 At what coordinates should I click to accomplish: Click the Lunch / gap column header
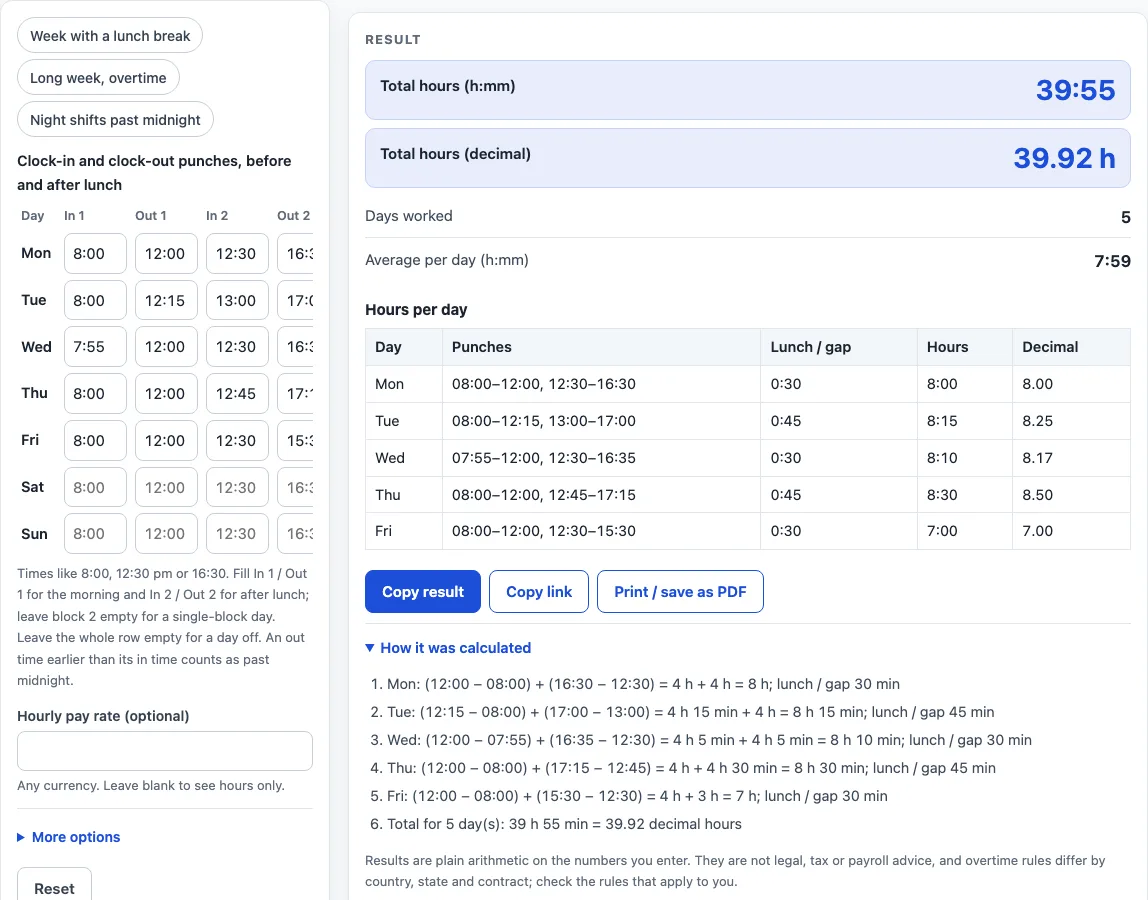(839, 347)
